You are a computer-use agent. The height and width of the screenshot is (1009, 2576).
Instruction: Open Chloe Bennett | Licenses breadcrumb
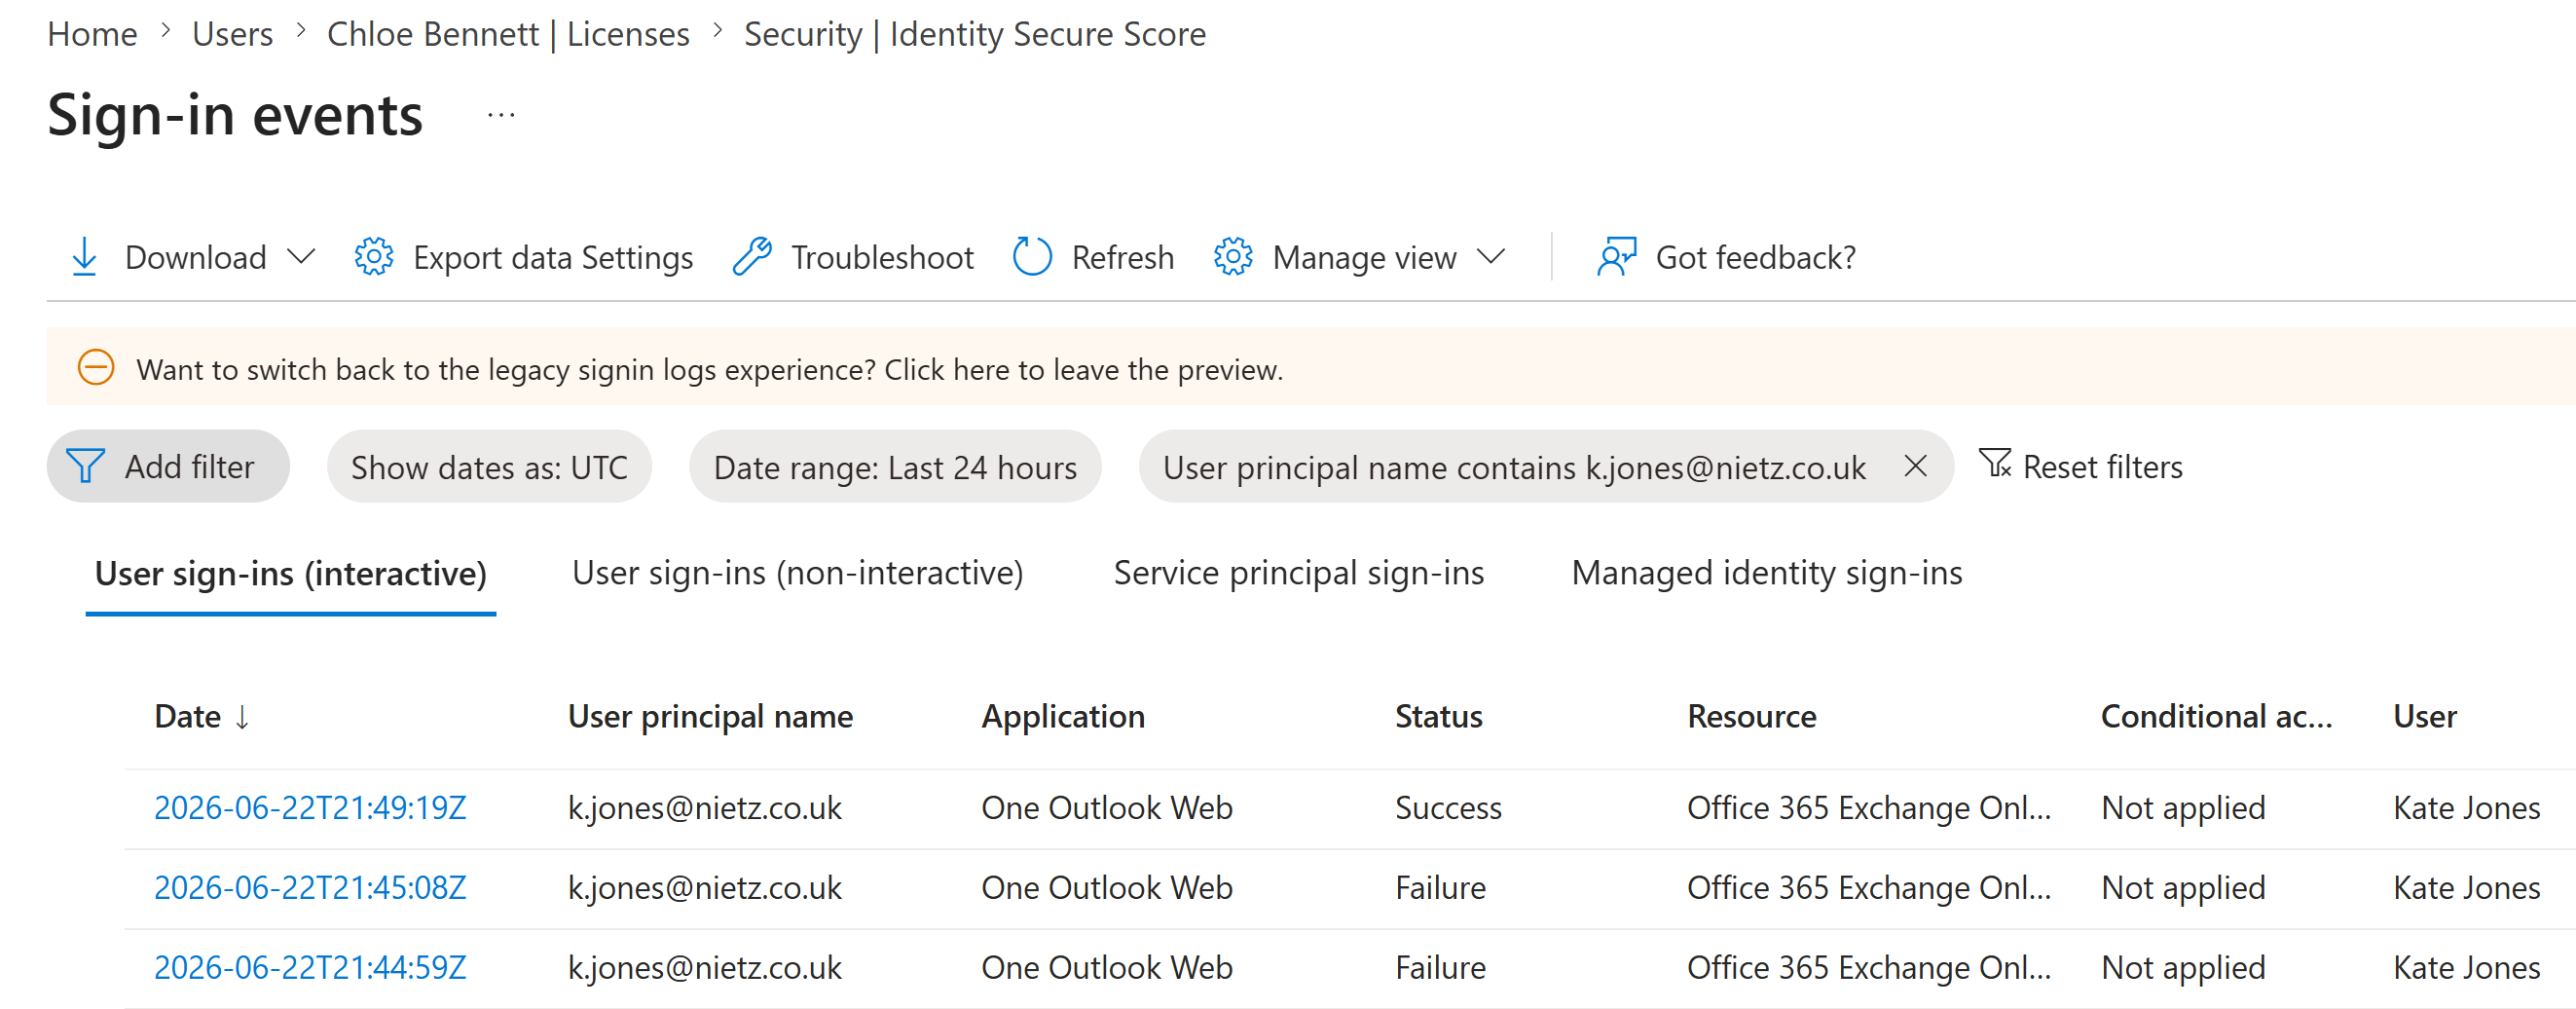[508, 34]
